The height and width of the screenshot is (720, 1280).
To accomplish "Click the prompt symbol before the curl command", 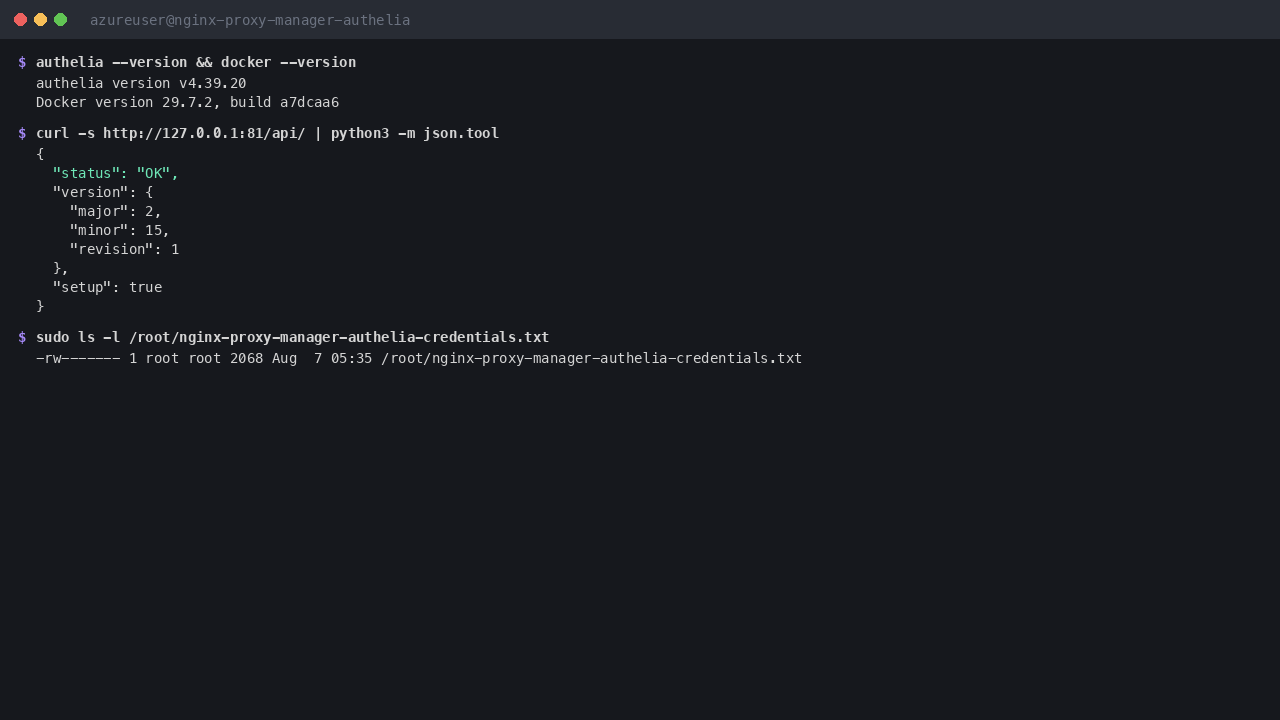I will click(x=22, y=133).
